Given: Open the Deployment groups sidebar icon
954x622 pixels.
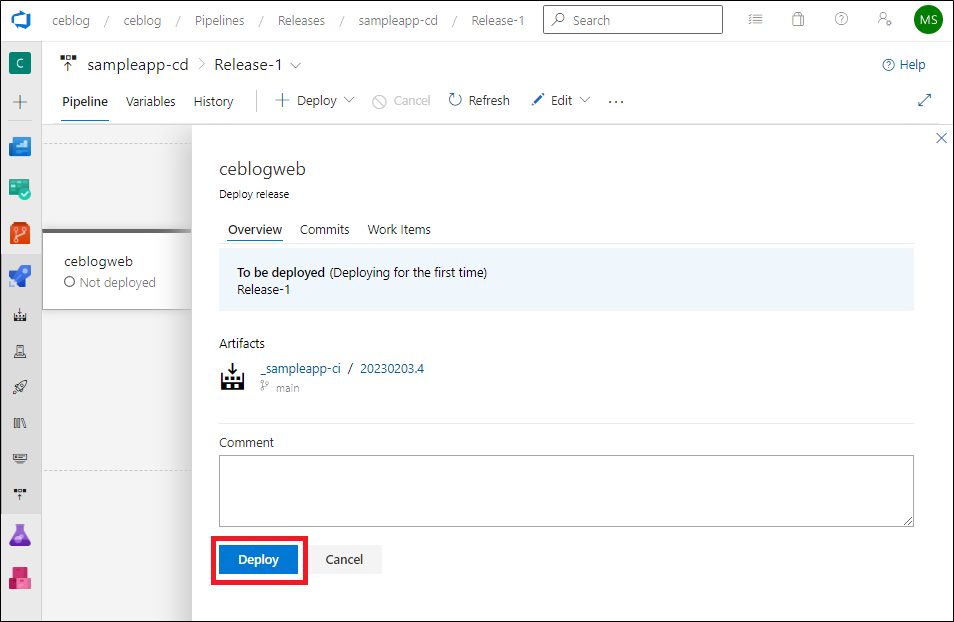Looking at the screenshot, I should tap(20, 494).
